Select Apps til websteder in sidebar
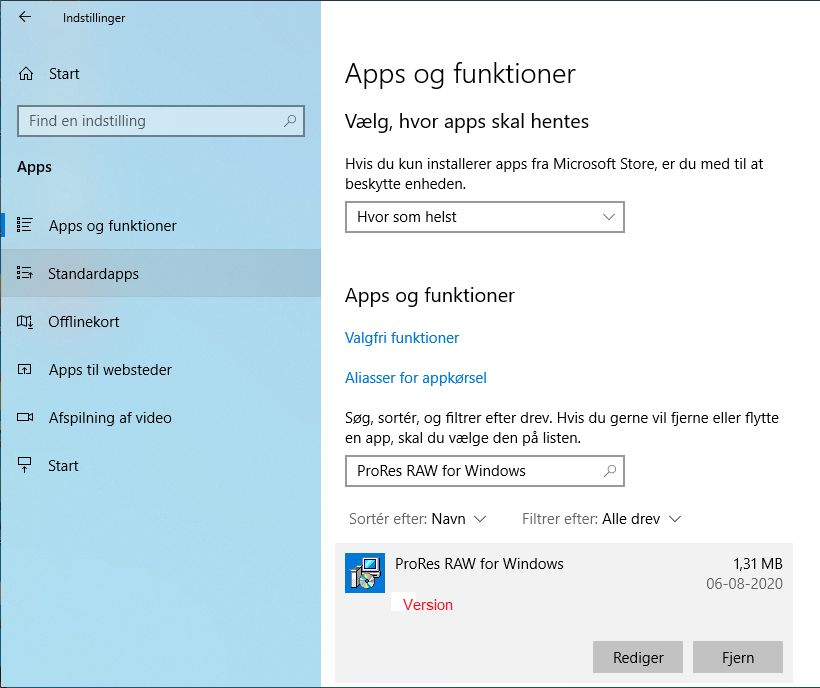The width and height of the screenshot is (820, 688). 161,370
